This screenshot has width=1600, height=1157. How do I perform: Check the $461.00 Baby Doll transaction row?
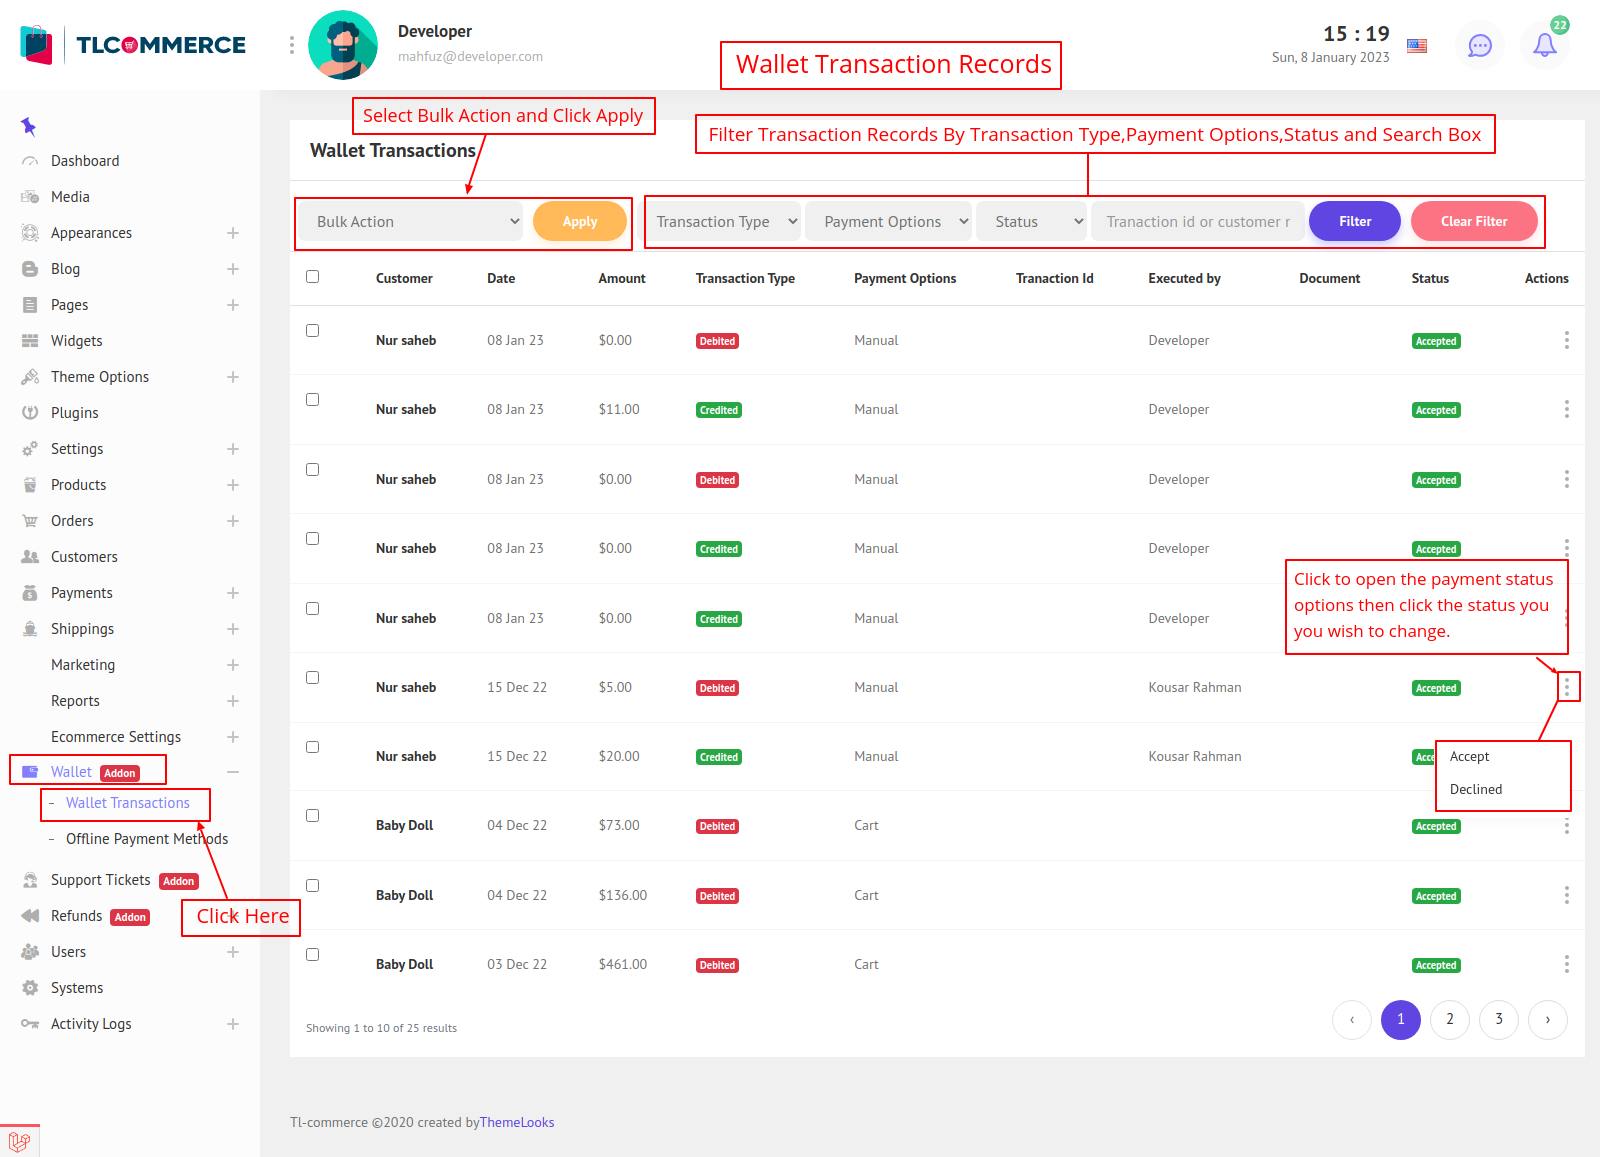pyautogui.click(x=313, y=955)
